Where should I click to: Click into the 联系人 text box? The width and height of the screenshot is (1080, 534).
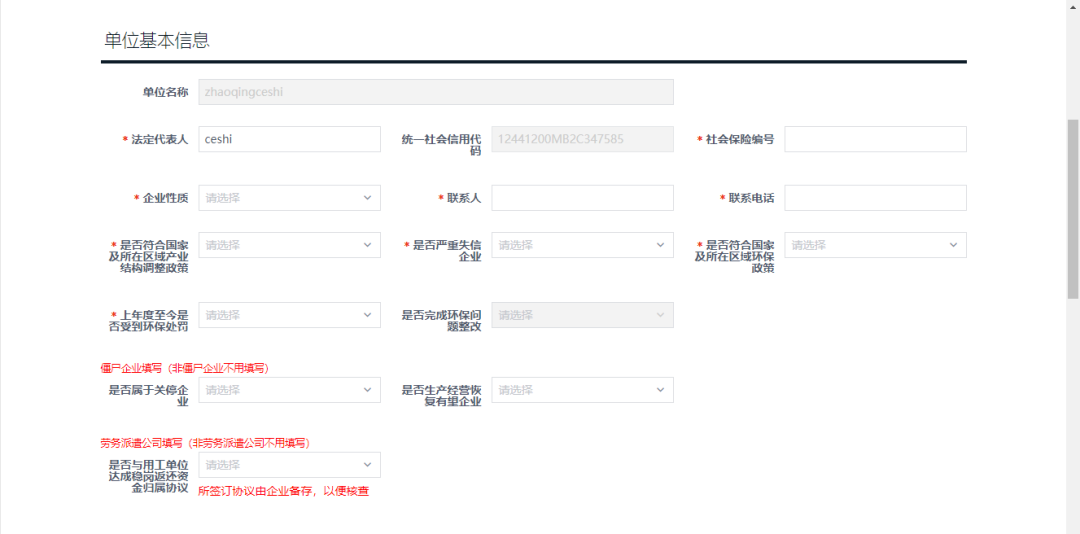[x=582, y=198]
